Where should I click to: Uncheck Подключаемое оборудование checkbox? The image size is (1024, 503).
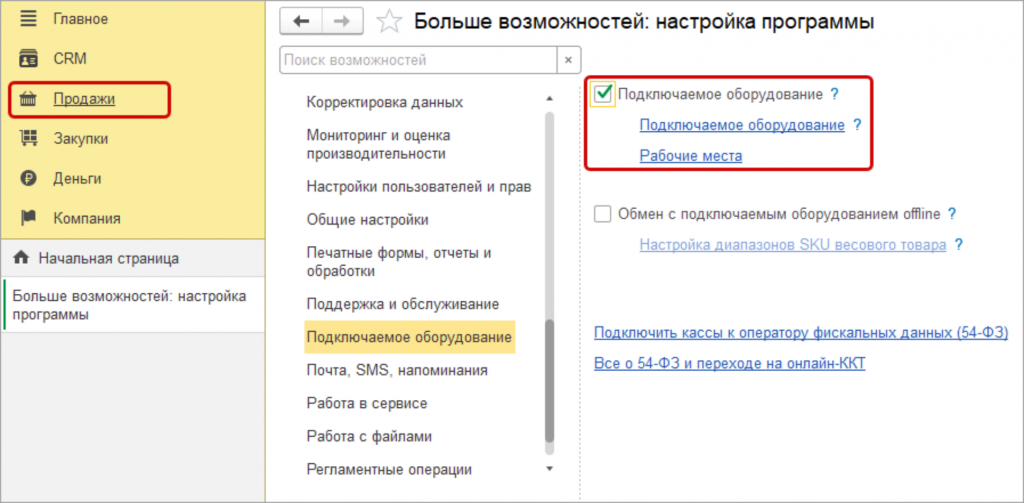tap(603, 94)
